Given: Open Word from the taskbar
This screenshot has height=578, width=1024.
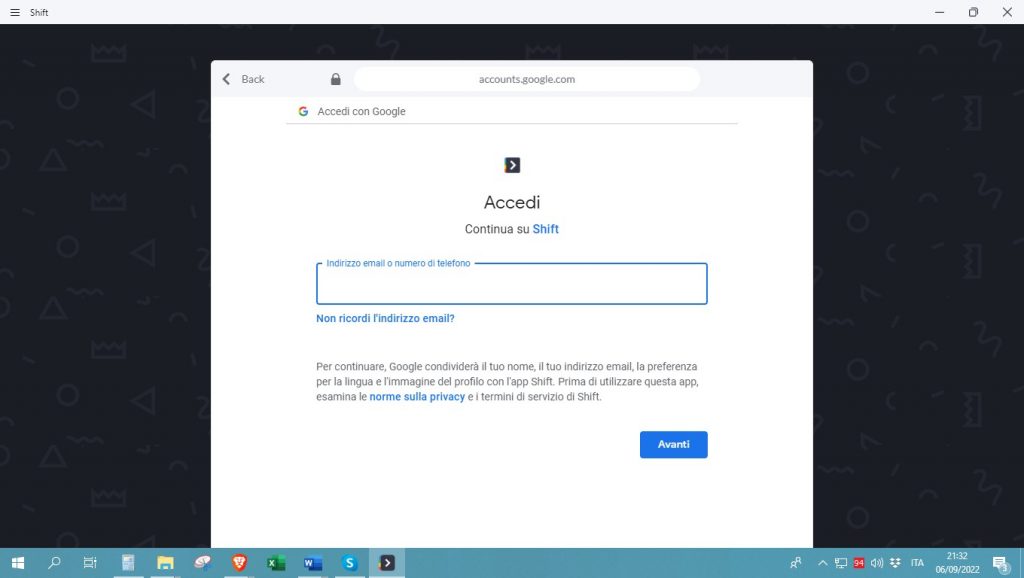Looking at the screenshot, I should pyautogui.click(x=313, y=563).
